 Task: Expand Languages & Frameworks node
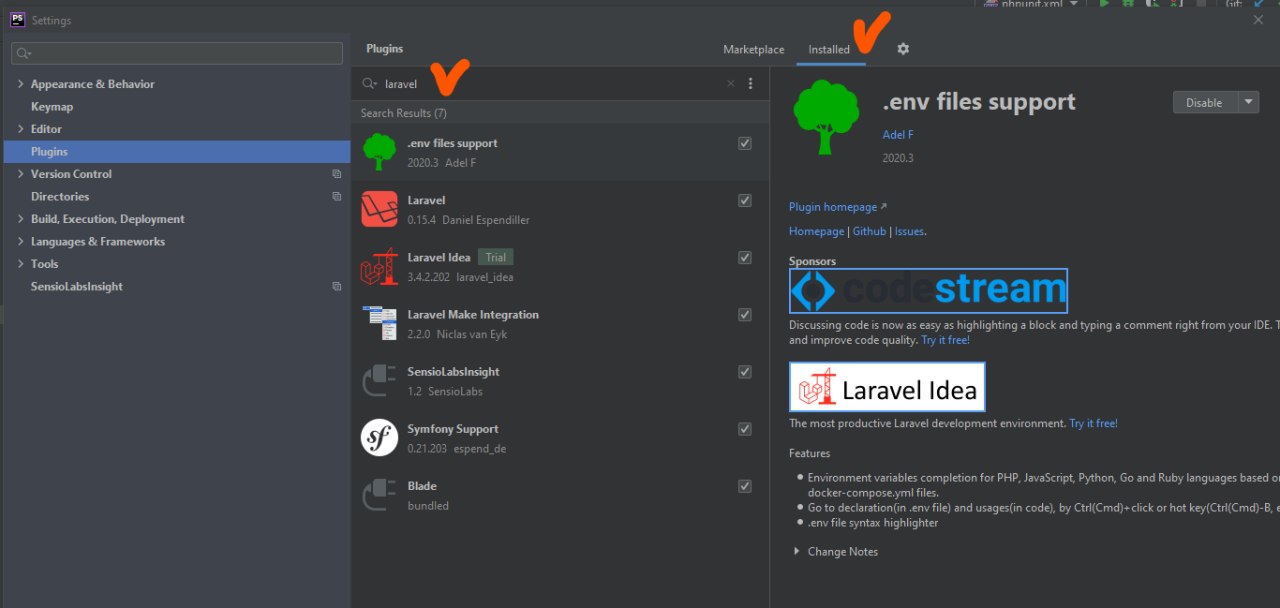20,241
